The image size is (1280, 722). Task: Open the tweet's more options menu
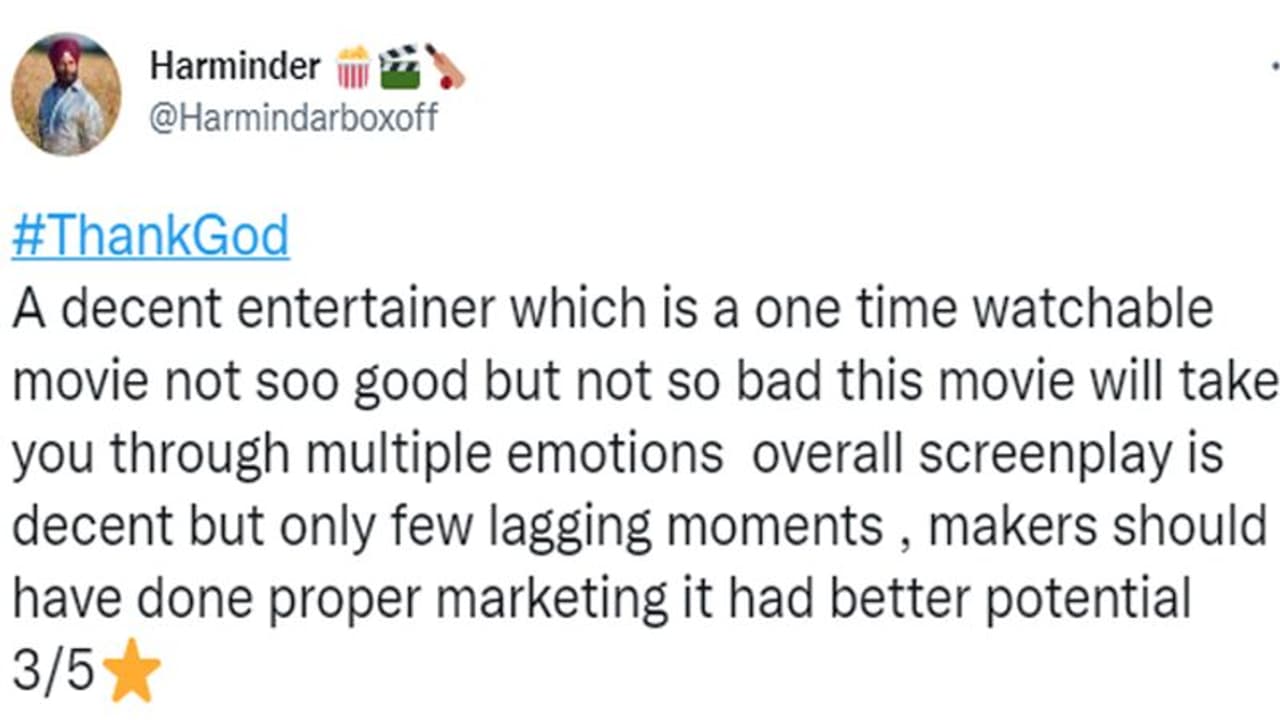(1273, 62)
